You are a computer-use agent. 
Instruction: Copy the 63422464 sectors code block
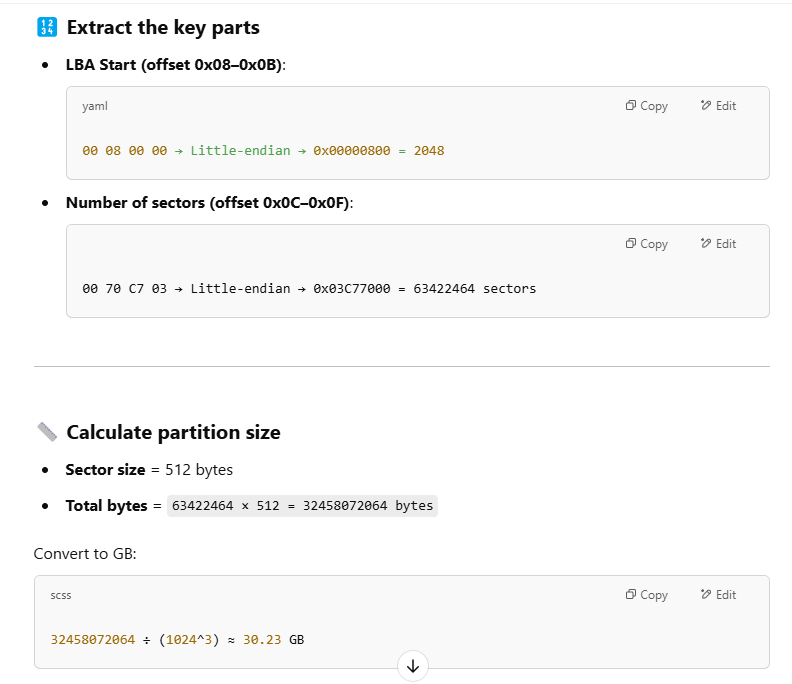(x=646, y=244)
